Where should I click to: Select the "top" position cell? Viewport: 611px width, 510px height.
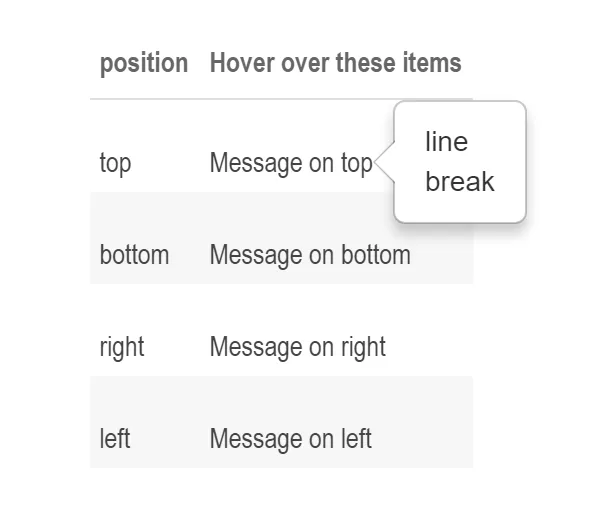(115, 163)
